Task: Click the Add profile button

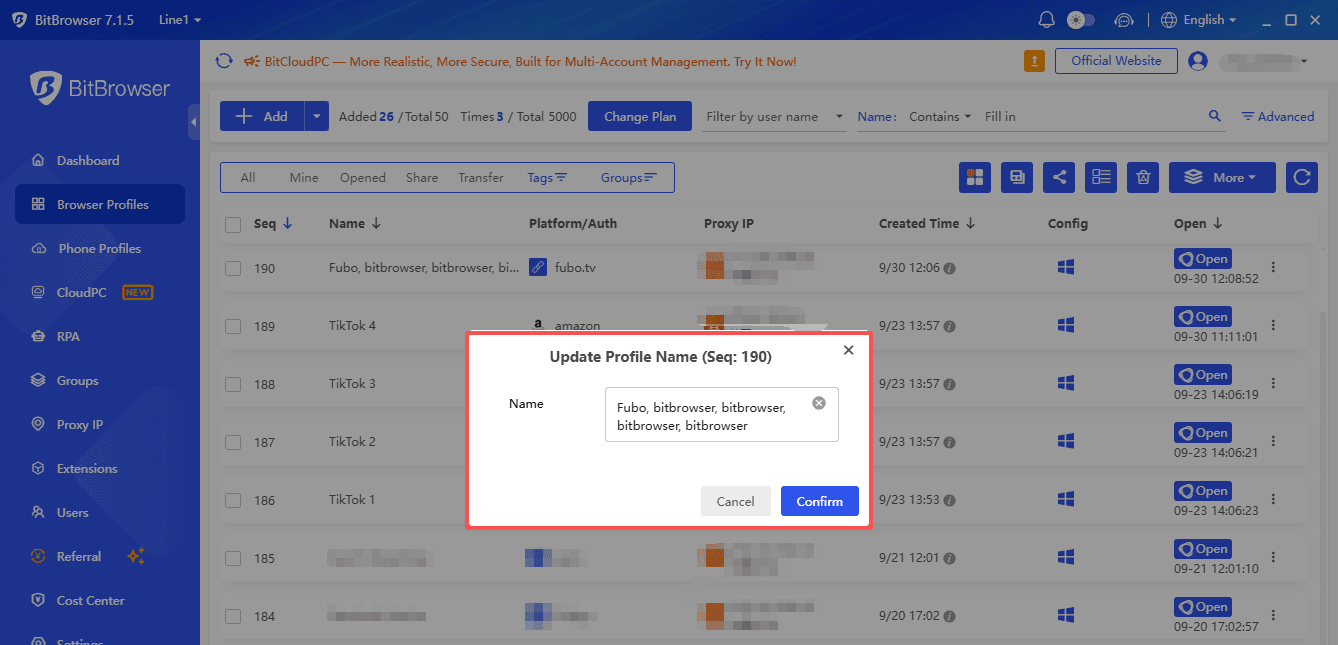Action: tap(261, 116)
